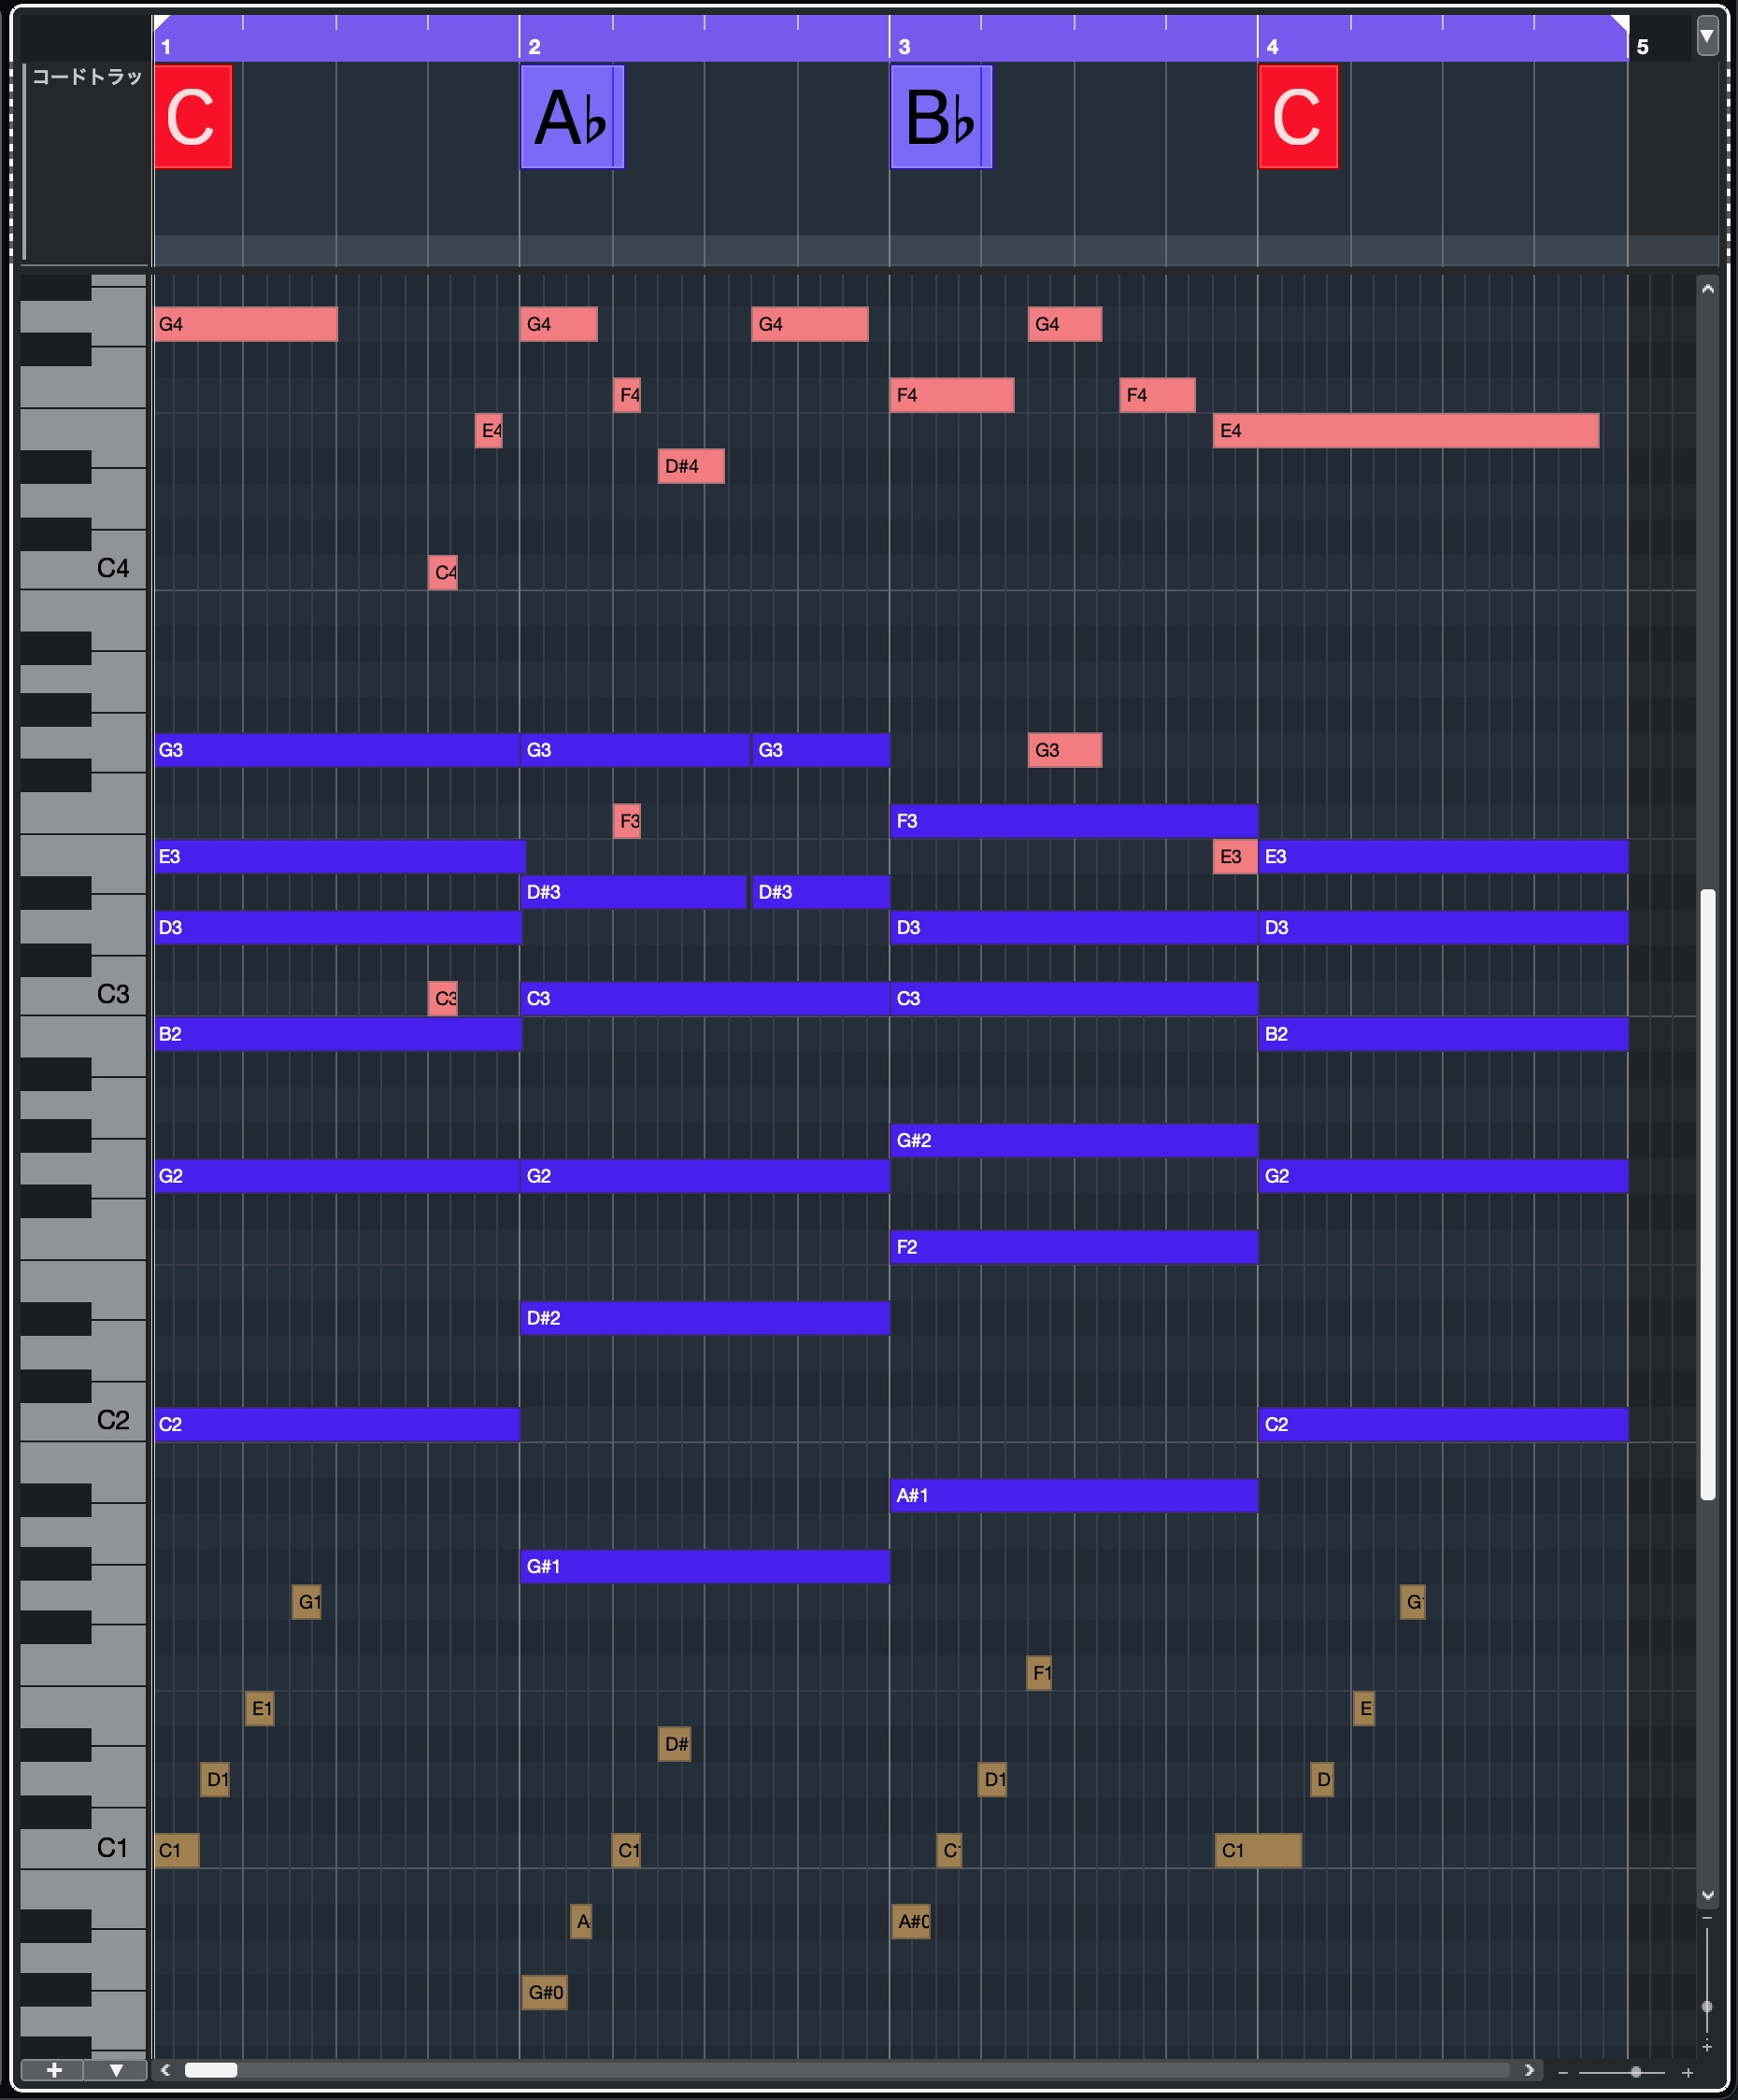This screenshot has width=1738, height=2100.
Task: Select the brown D# bass note
Action: point(675,1744)
